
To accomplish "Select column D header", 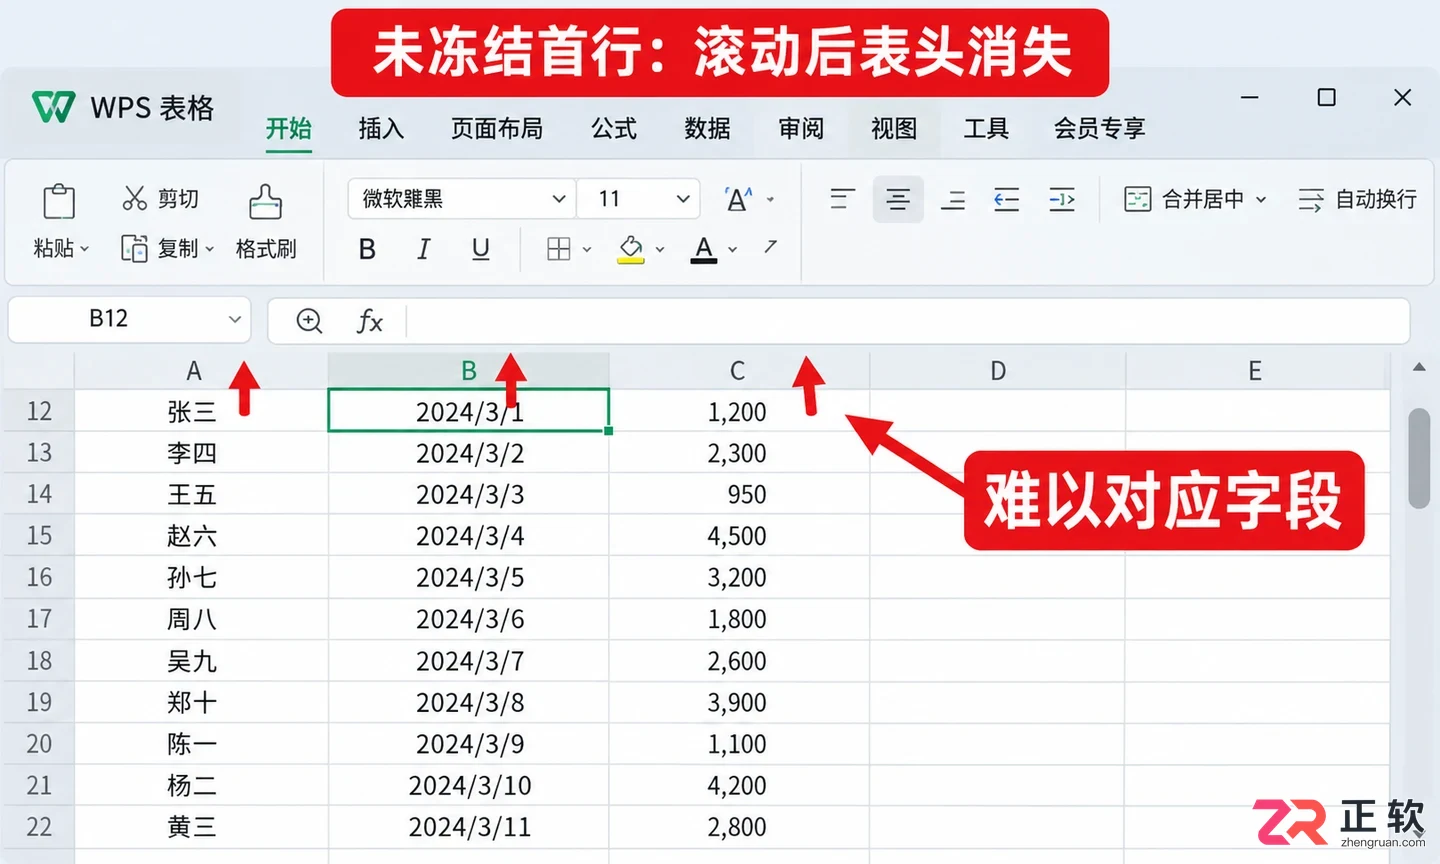I will tap(997, 371).
